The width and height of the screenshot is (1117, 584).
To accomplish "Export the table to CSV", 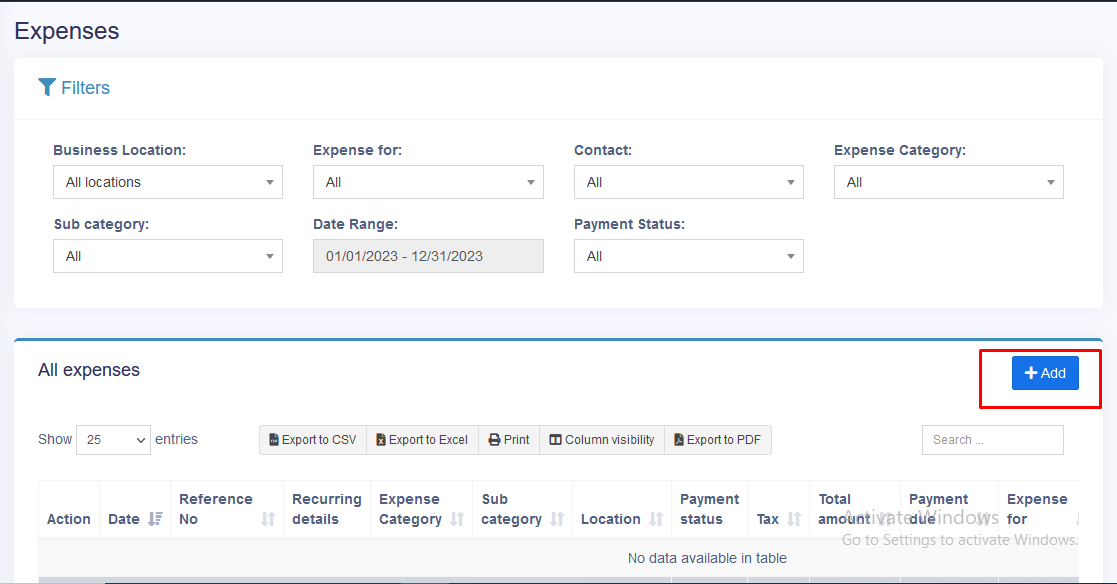I will pyautogui.click(x=313, y=440).
